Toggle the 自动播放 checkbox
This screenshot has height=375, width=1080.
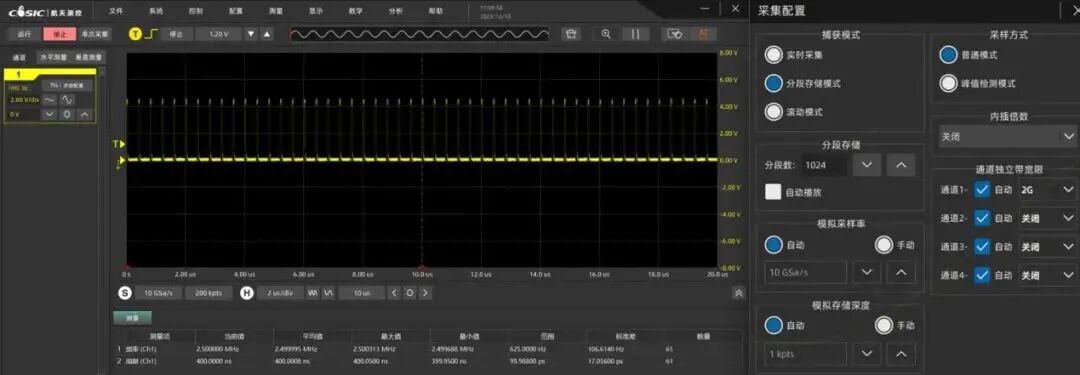click(773, 192)
